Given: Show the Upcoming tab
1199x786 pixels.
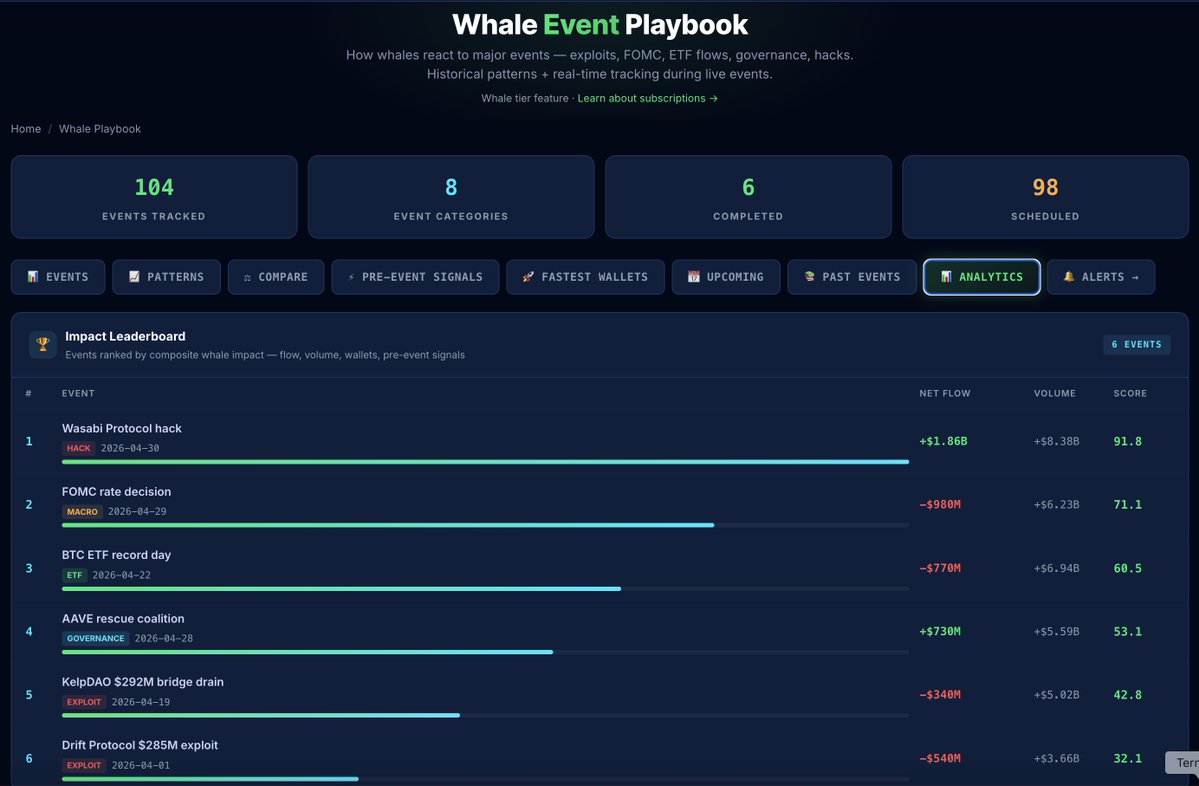Looking at the screenshot, I should pos(726,277).
